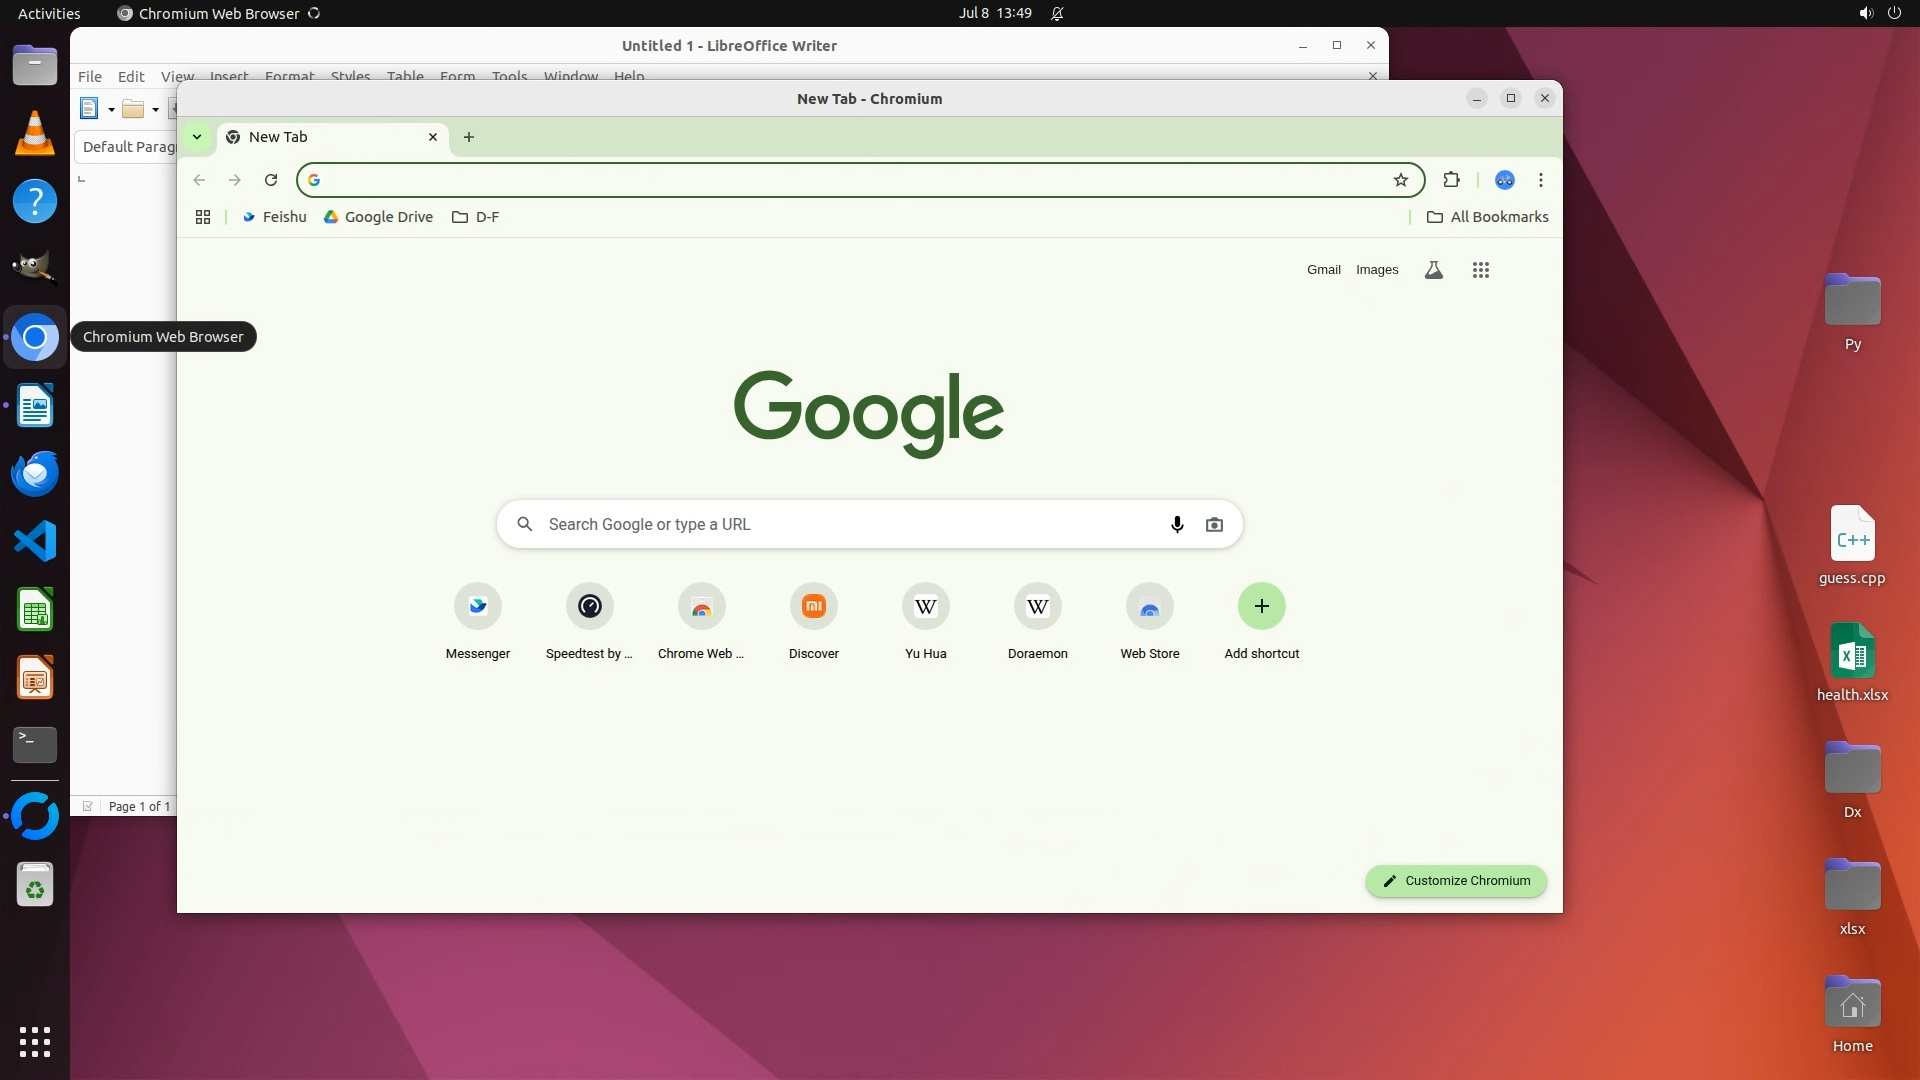Open the Search Labs flask icon

click(x=1433, y=270)
